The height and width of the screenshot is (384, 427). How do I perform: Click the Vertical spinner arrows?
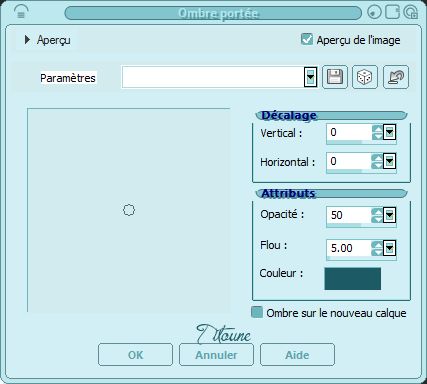pyautogui.click(x=377, y=132)
